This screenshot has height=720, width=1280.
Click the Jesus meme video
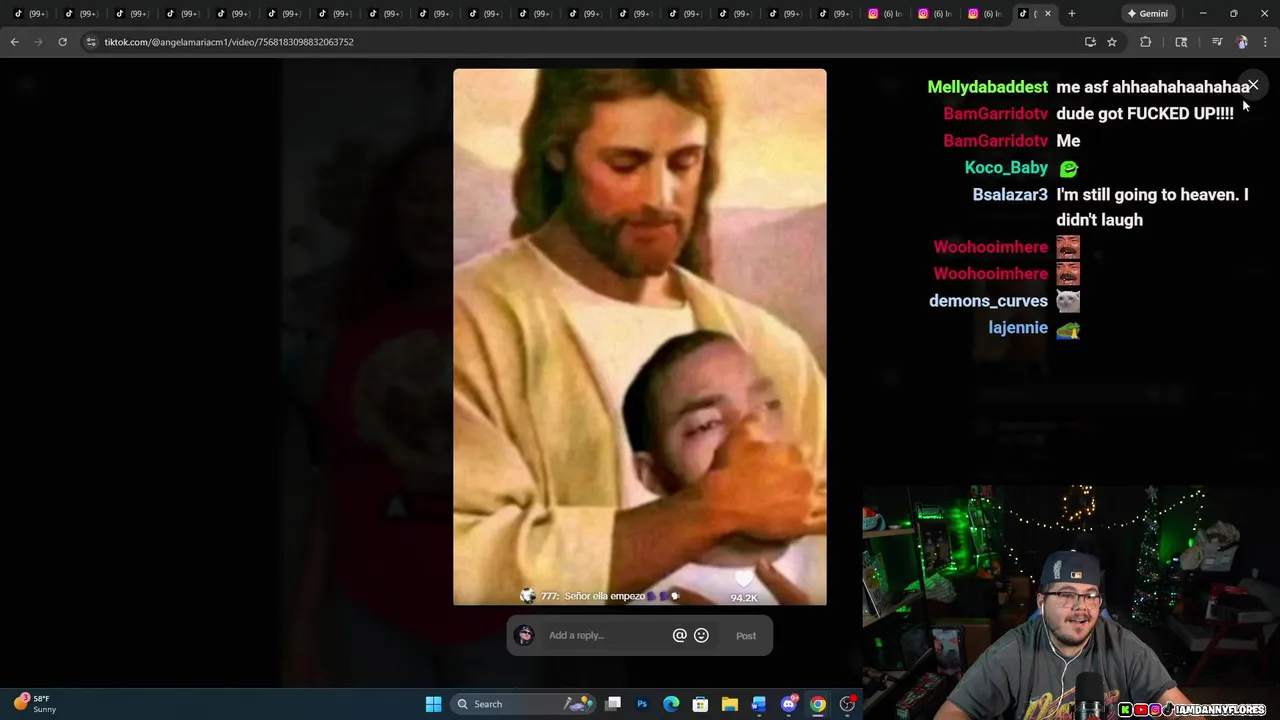tap(640, 337)
